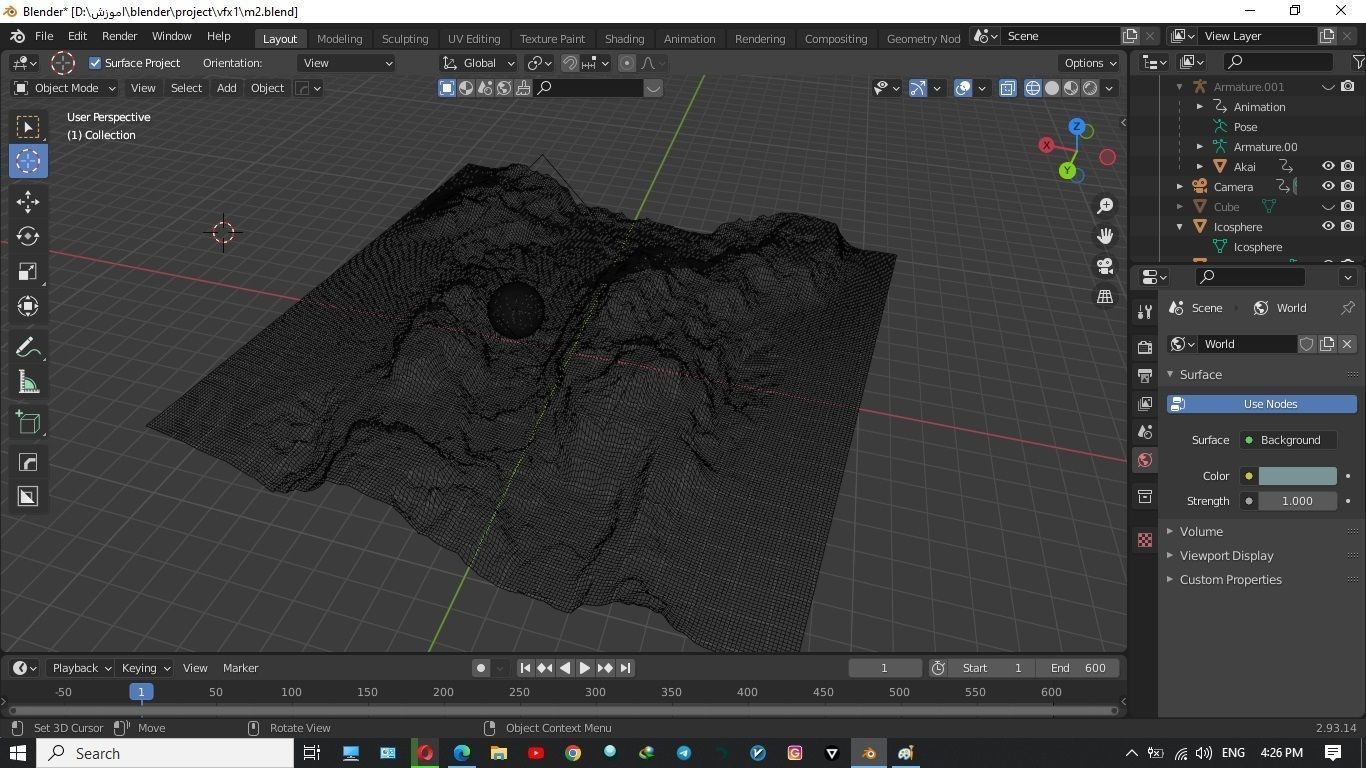Screen dimensions: 1366x768
Task: Switch to the Shading workspace tab
Action: 624,38
